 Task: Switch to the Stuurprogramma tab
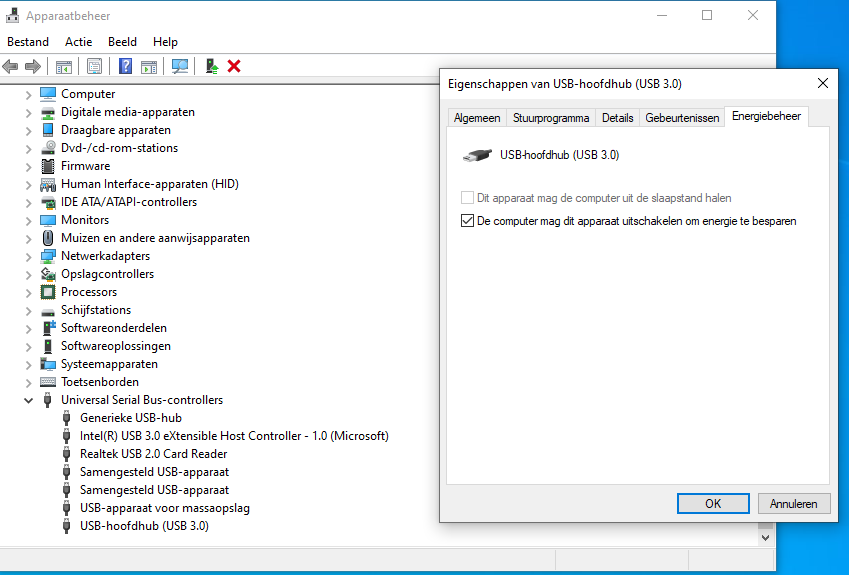(550, 118)
